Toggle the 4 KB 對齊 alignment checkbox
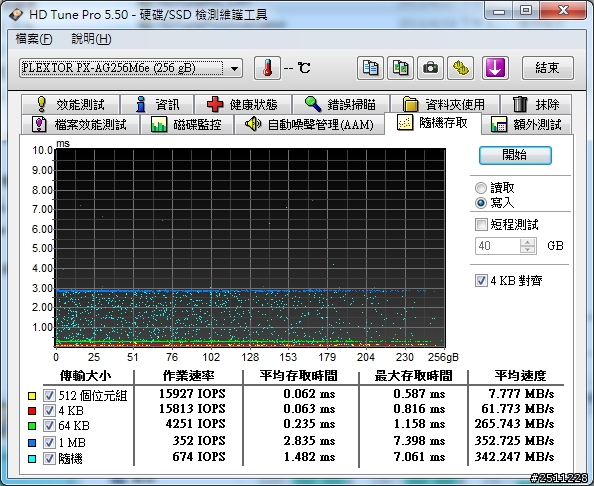Viewport: 594px width, 486px height. [481, 281]
